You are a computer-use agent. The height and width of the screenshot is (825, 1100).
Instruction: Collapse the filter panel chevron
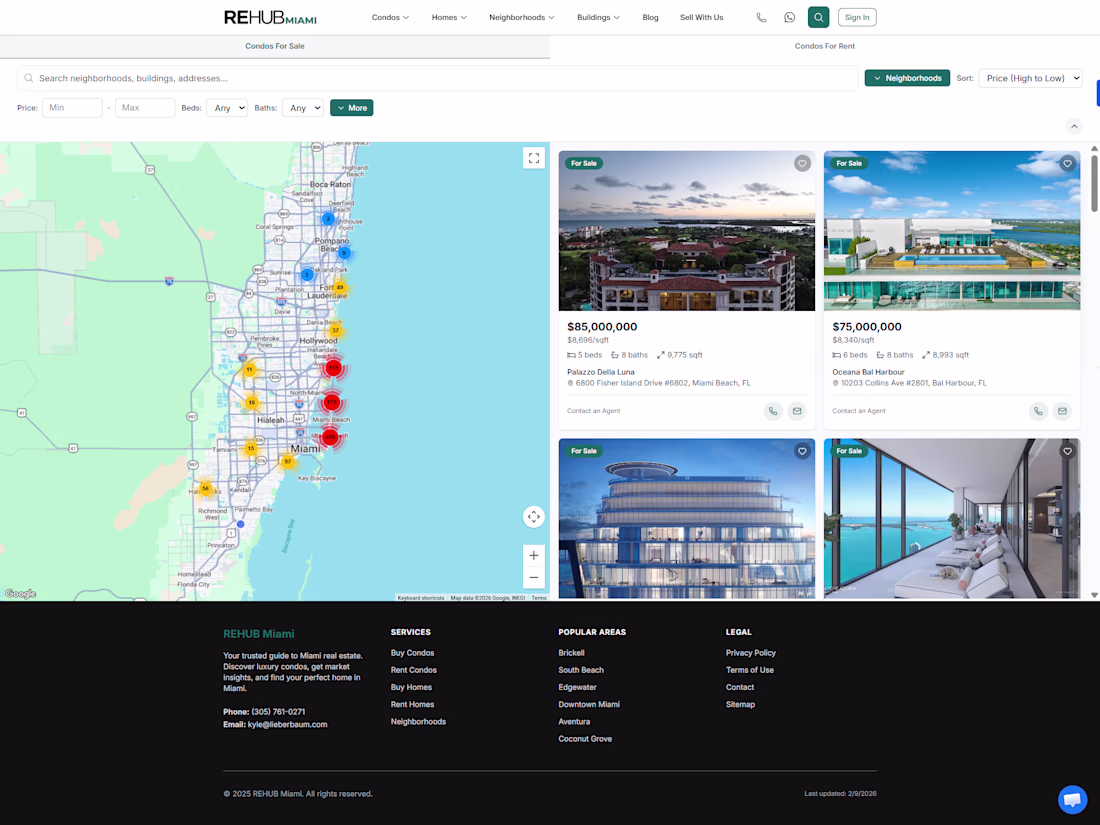1073,126
